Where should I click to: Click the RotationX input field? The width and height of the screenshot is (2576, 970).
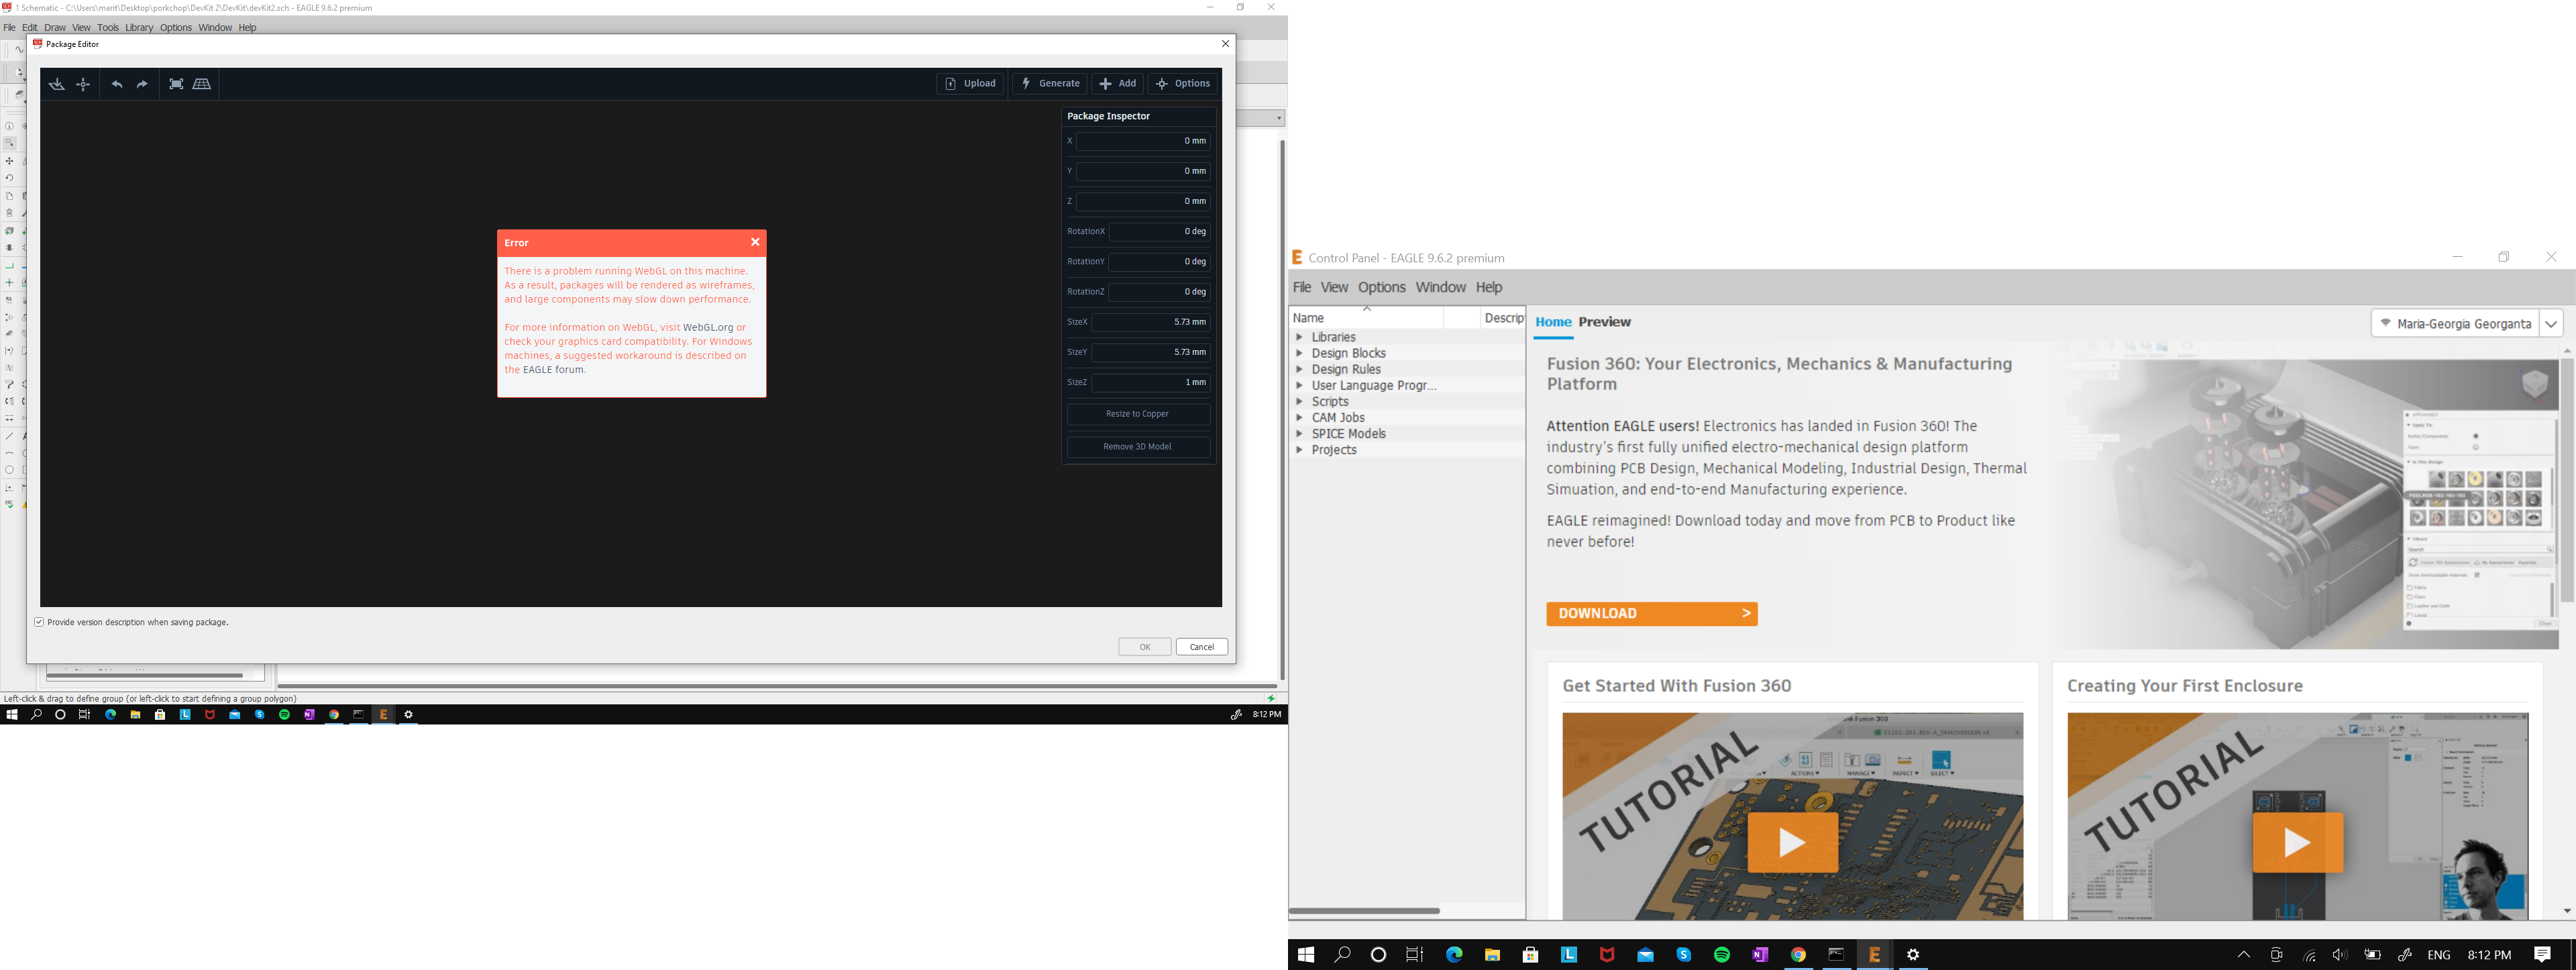pos(1160,232)
